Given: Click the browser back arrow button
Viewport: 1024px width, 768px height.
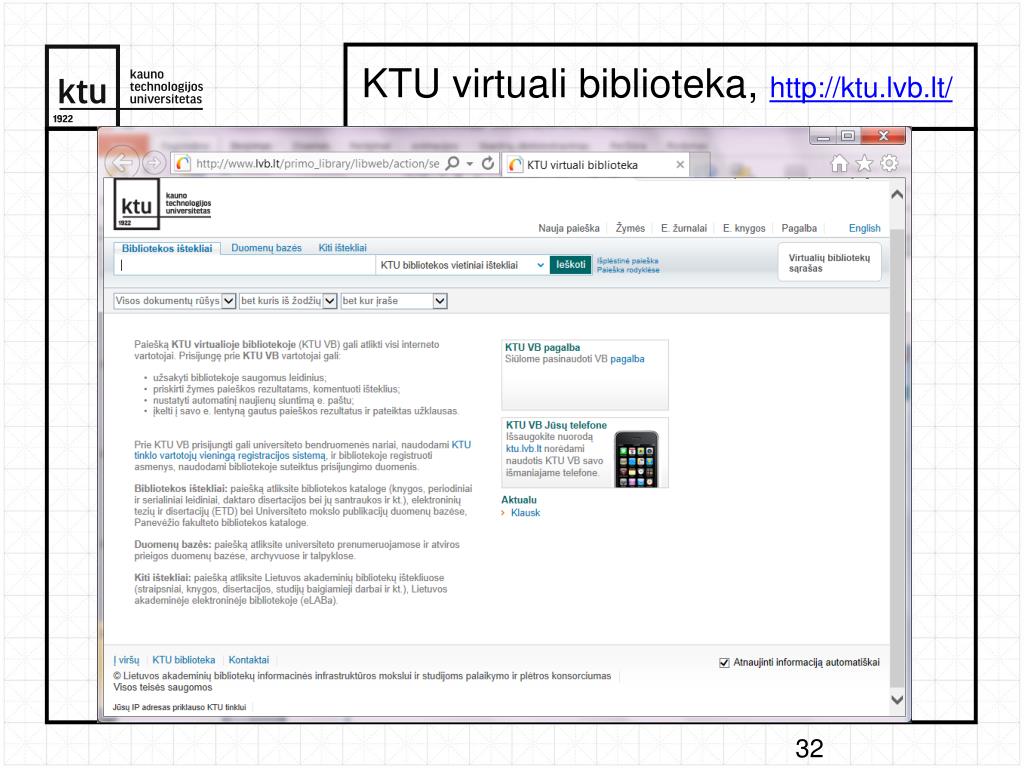Looking at the screenshot, I should coord(121,163).
